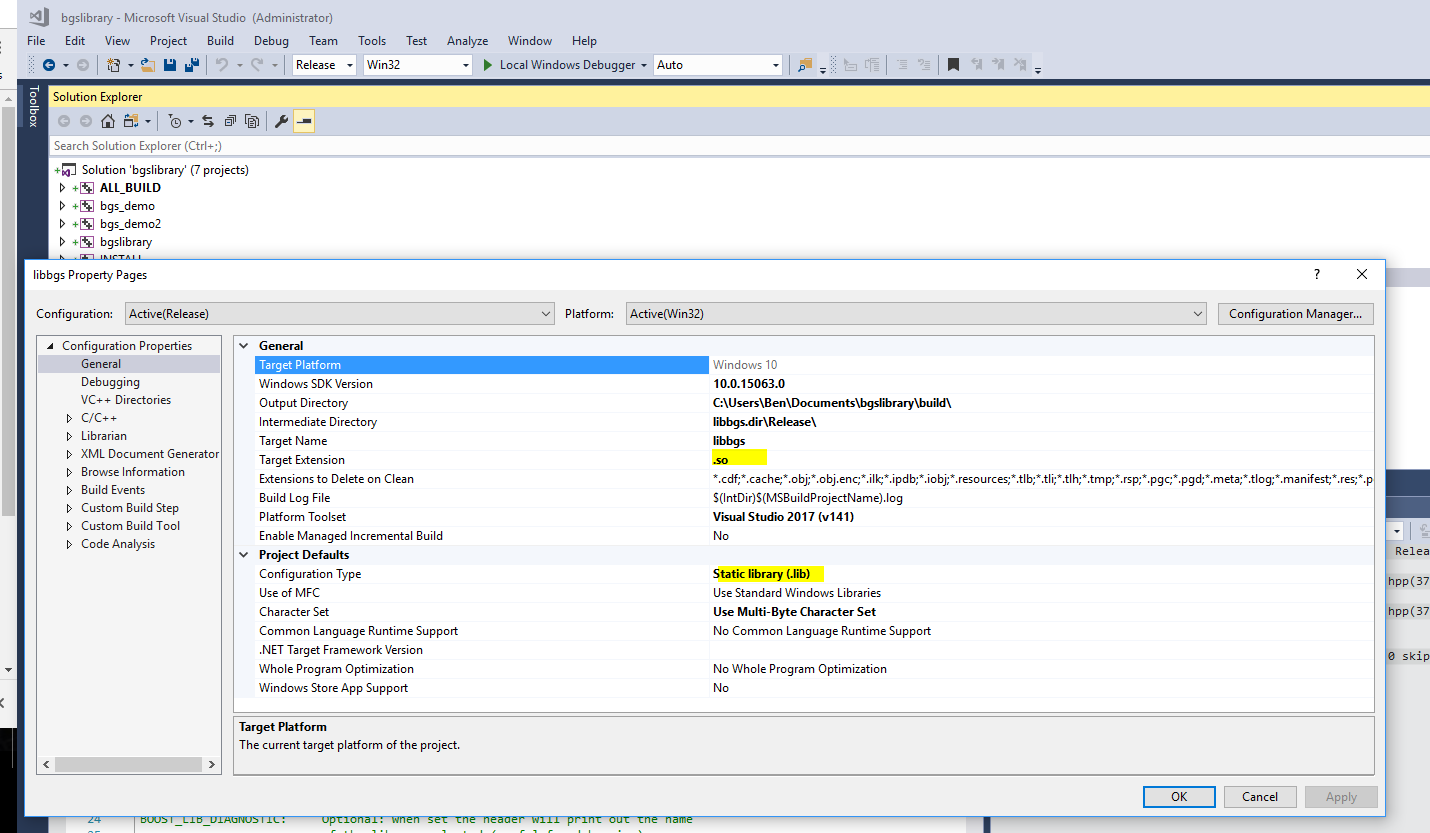This screenshot has height=833, width=1430.
Task: Click the Configuration Manager button
Action: (1295, 314)
